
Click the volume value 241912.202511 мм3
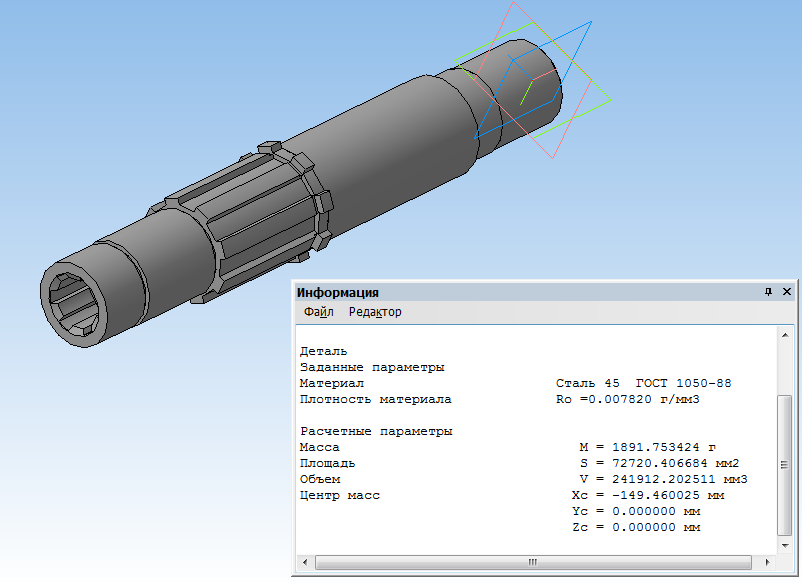pos(679,479)
